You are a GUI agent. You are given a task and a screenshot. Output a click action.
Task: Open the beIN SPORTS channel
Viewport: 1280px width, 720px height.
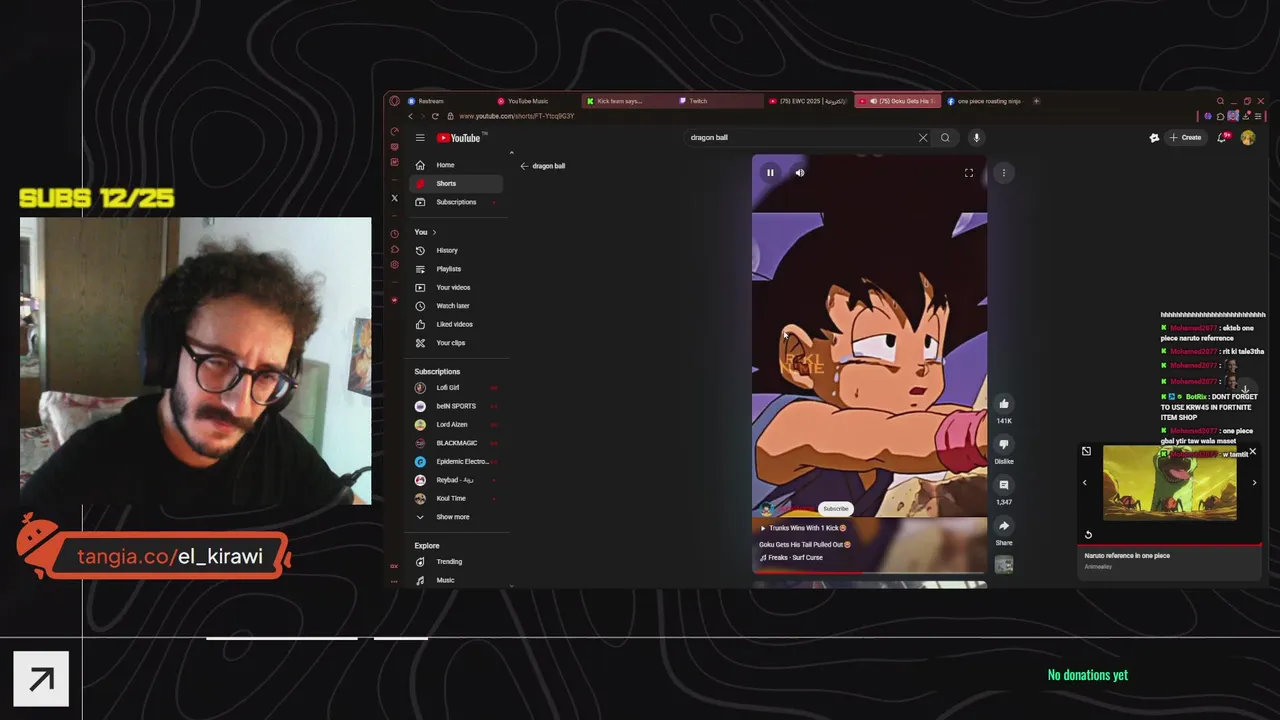(x=456, y=406)
